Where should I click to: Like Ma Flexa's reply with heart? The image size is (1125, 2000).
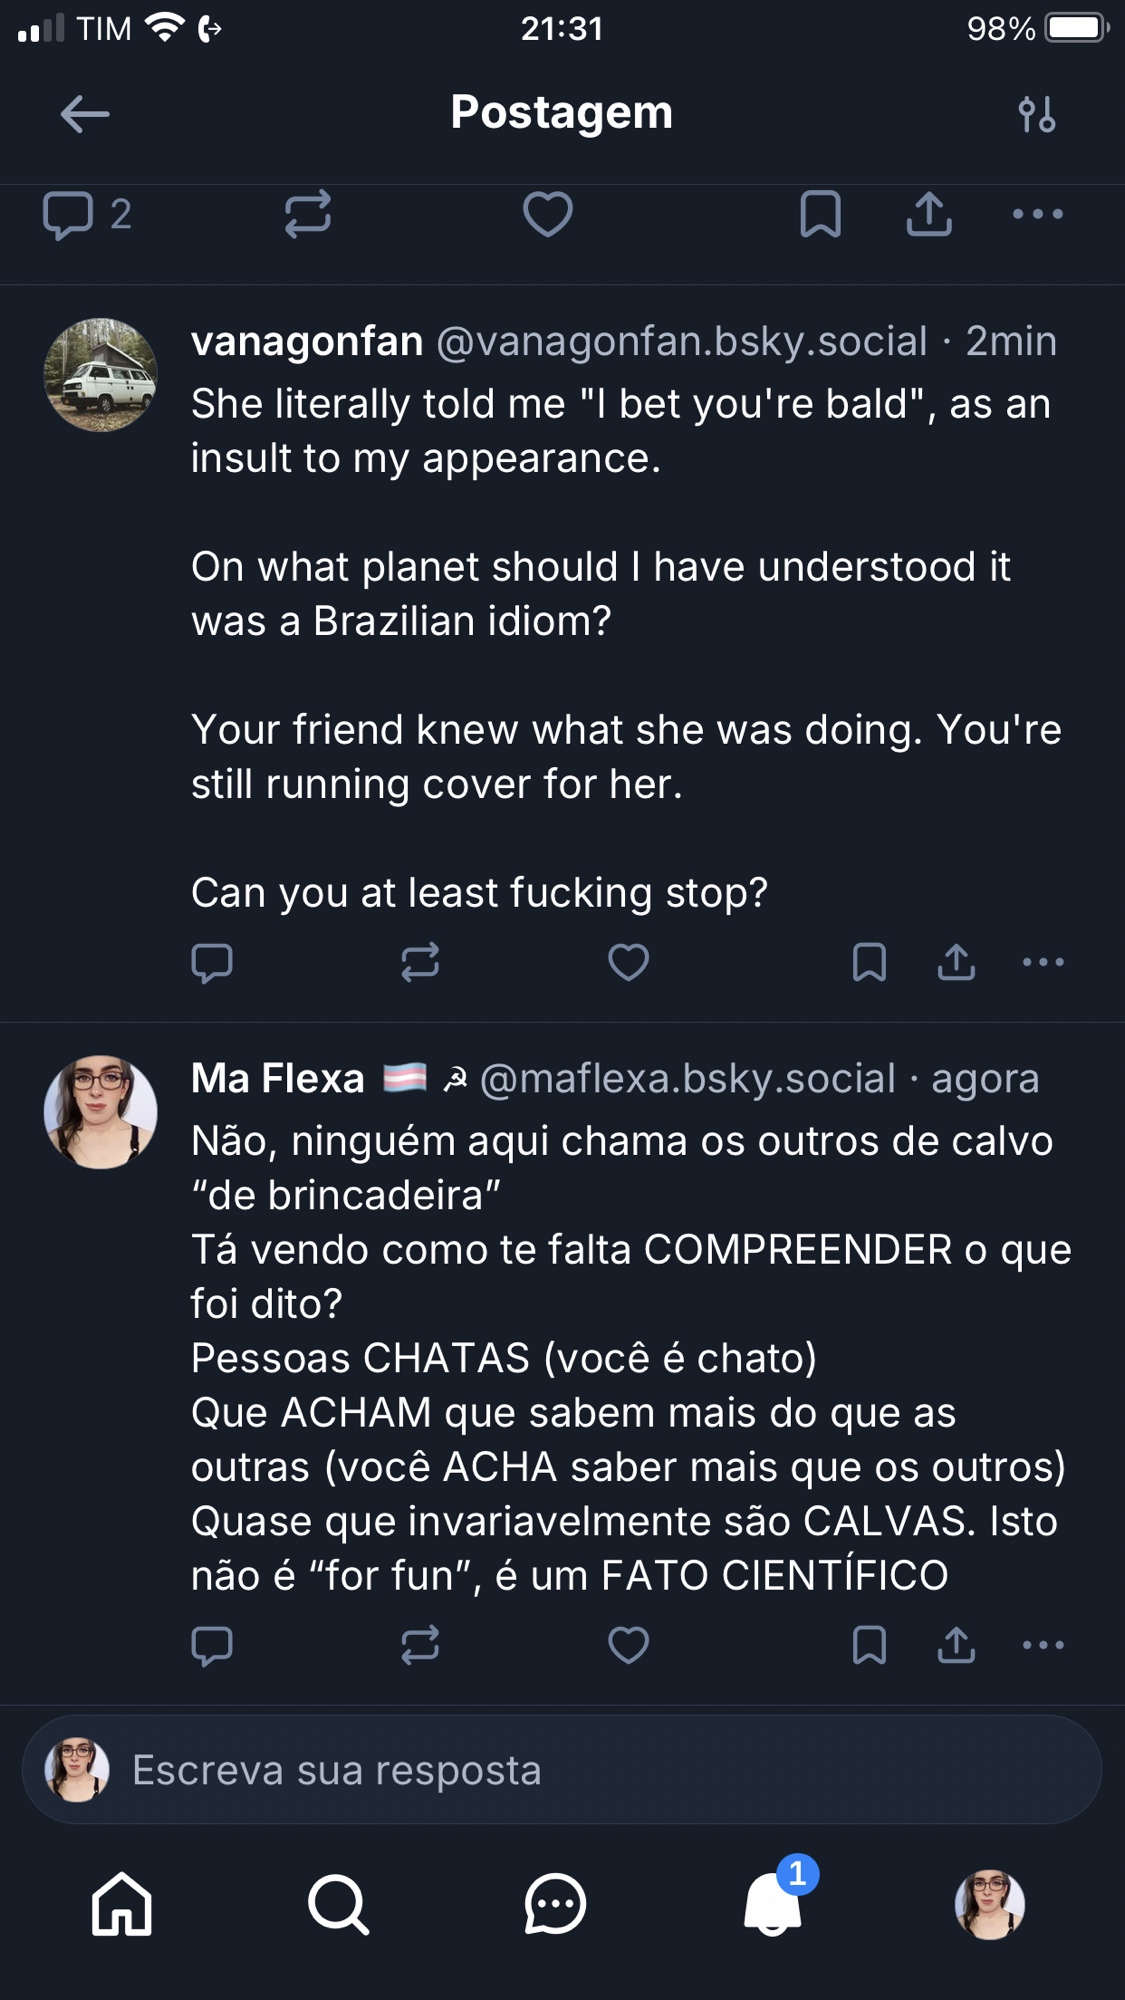628,1645
